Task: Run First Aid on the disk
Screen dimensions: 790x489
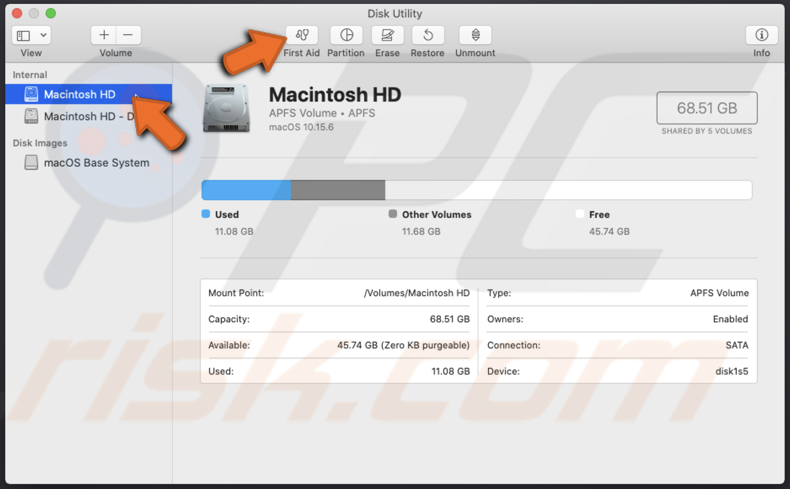Action: coord(301,35)
